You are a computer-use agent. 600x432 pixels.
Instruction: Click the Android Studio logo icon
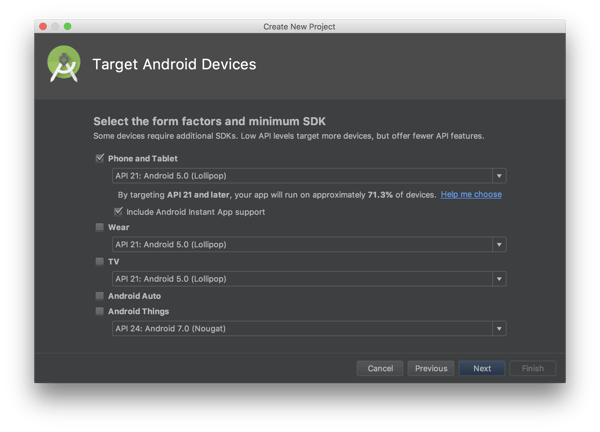63,66
